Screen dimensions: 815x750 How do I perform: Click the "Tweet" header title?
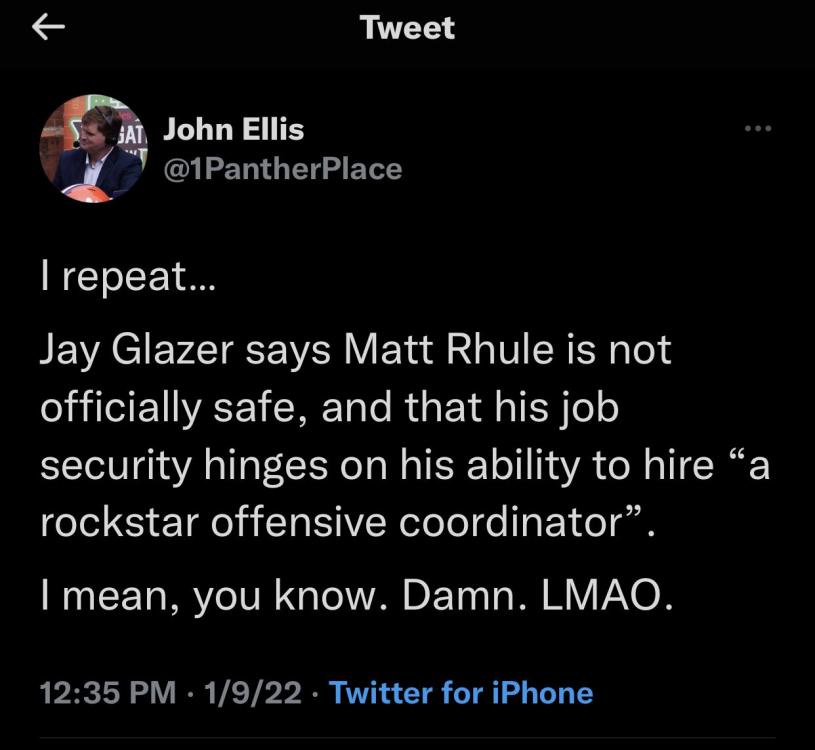pos(407,28)
